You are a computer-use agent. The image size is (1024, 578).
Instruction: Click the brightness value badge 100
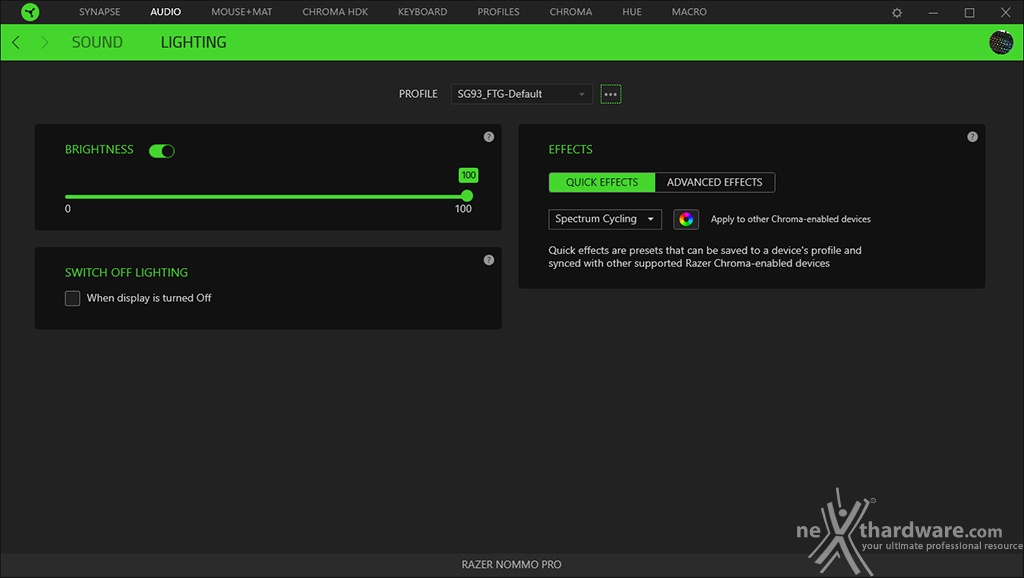(468, 175)
